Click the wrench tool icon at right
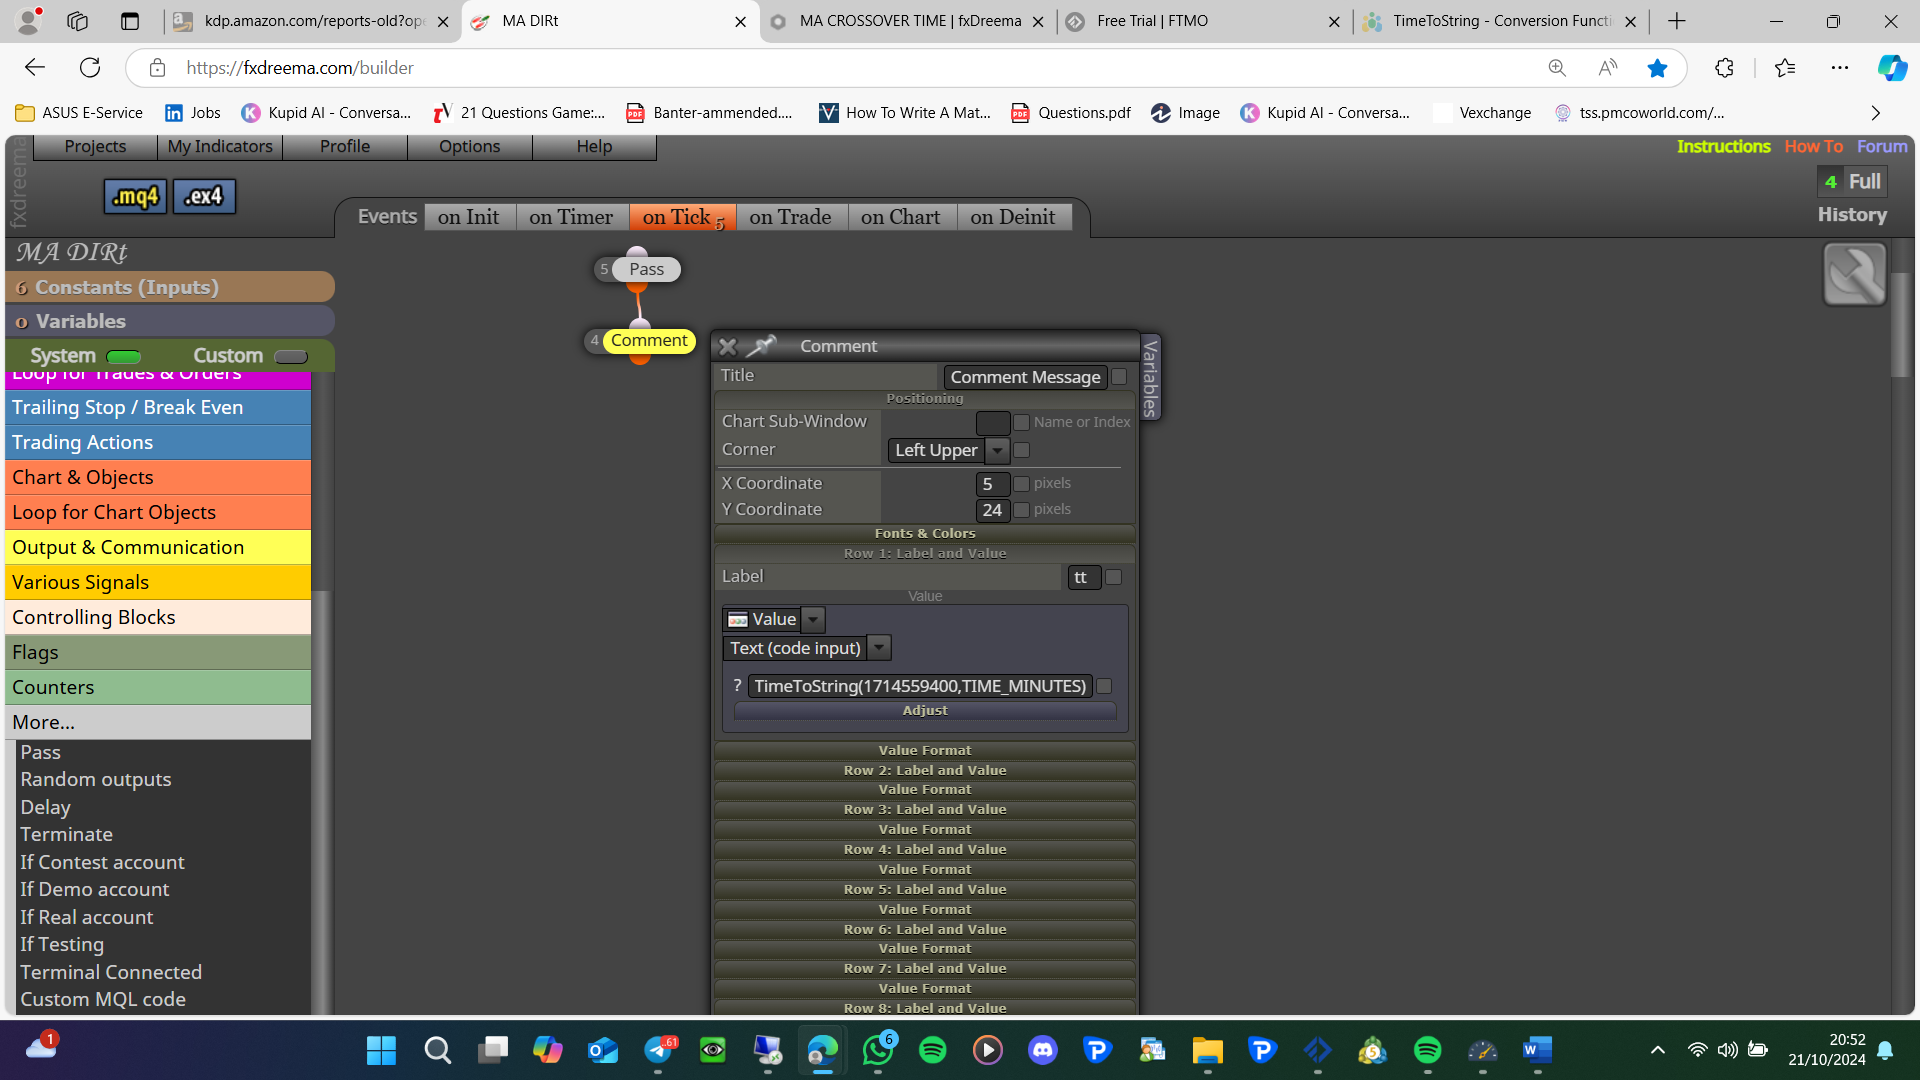 click(1855, 274)
